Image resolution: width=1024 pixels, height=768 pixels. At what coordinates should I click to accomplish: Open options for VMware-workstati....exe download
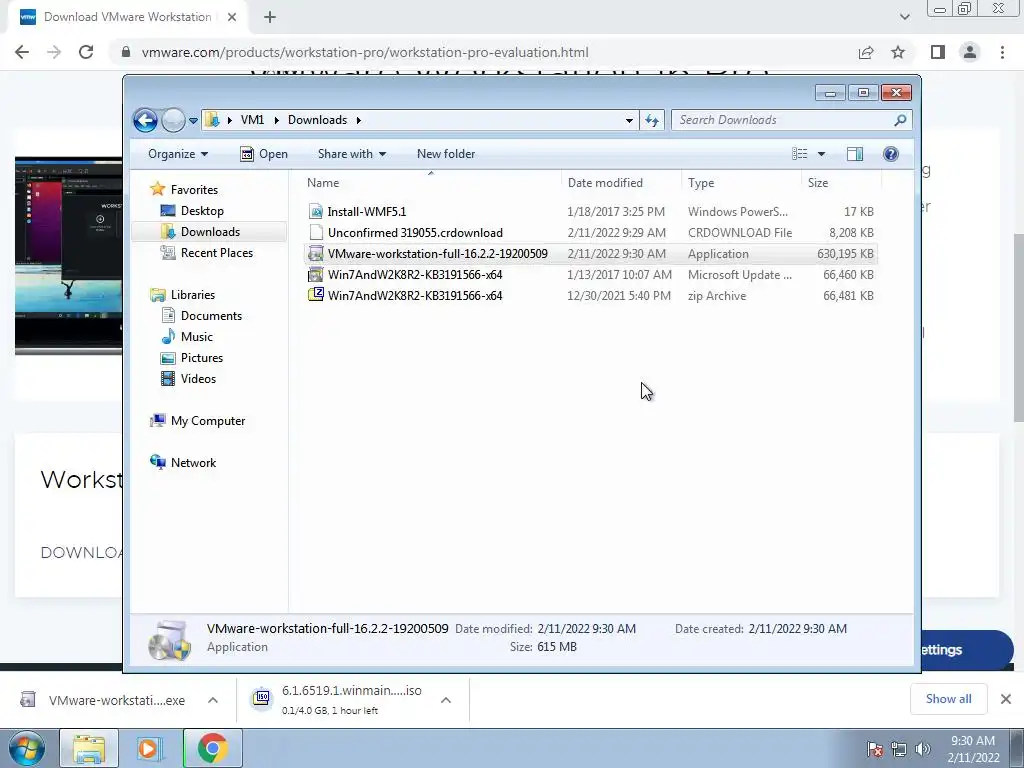[x=213, y=700]
